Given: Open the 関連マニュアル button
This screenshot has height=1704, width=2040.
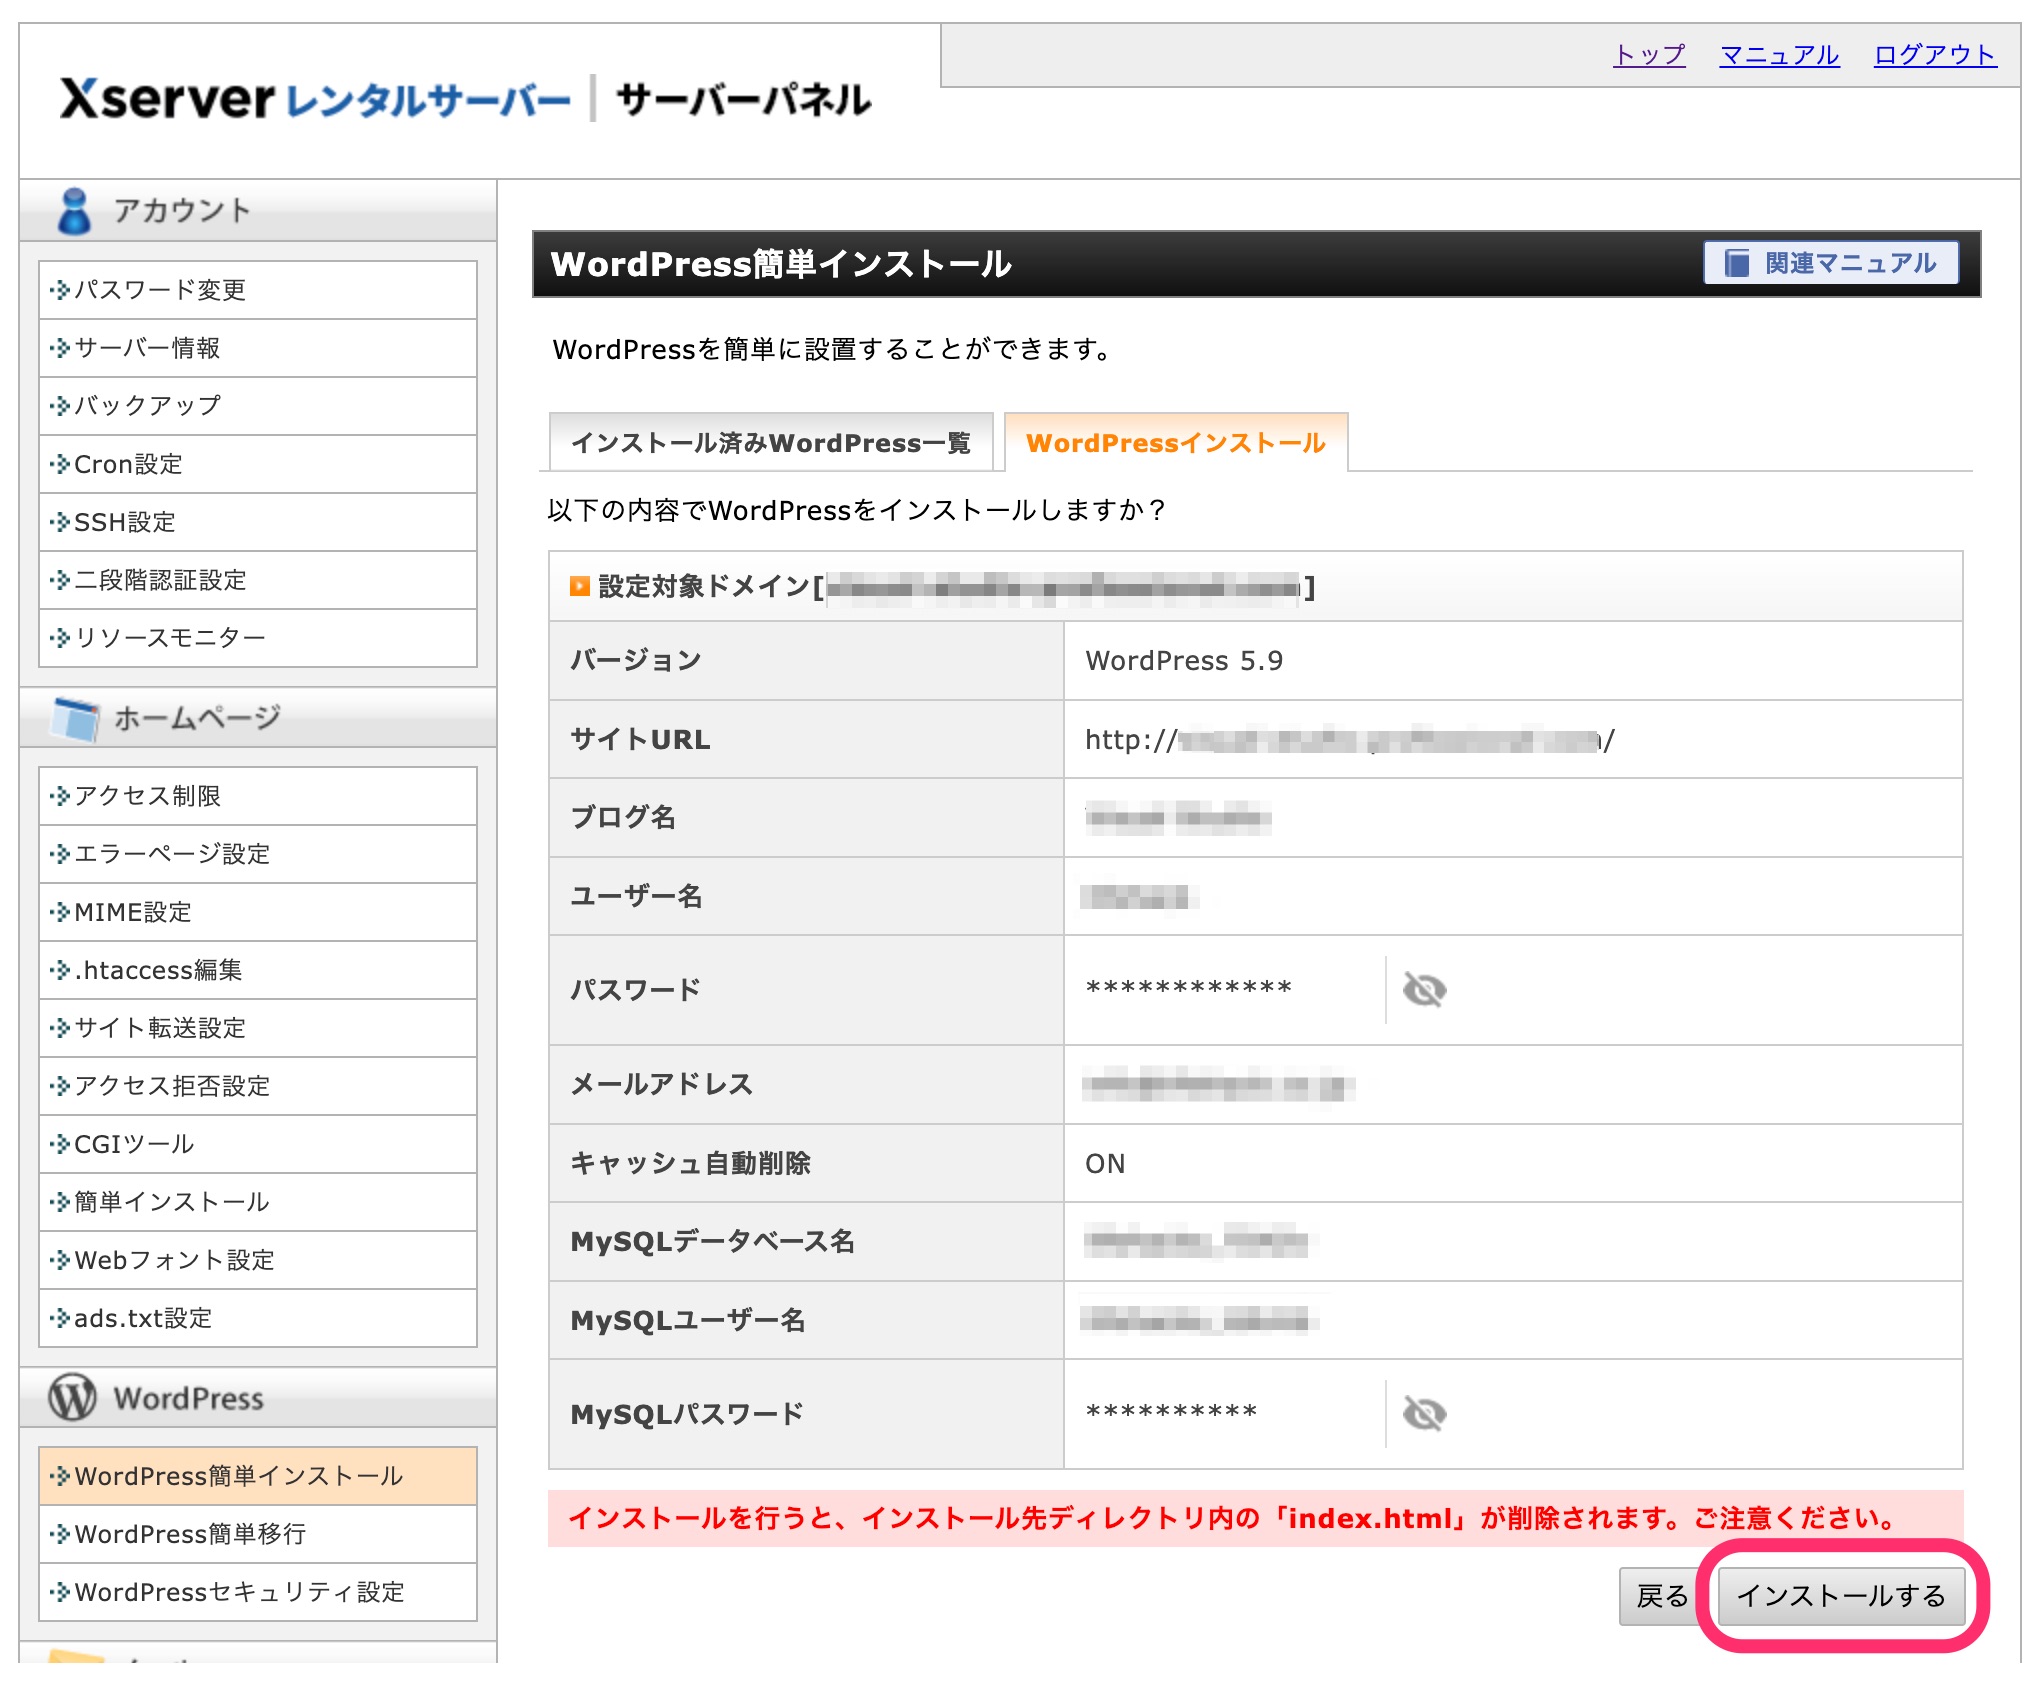Looking at the screenshot, I should pyautogui.click(x=1831, y=263).
